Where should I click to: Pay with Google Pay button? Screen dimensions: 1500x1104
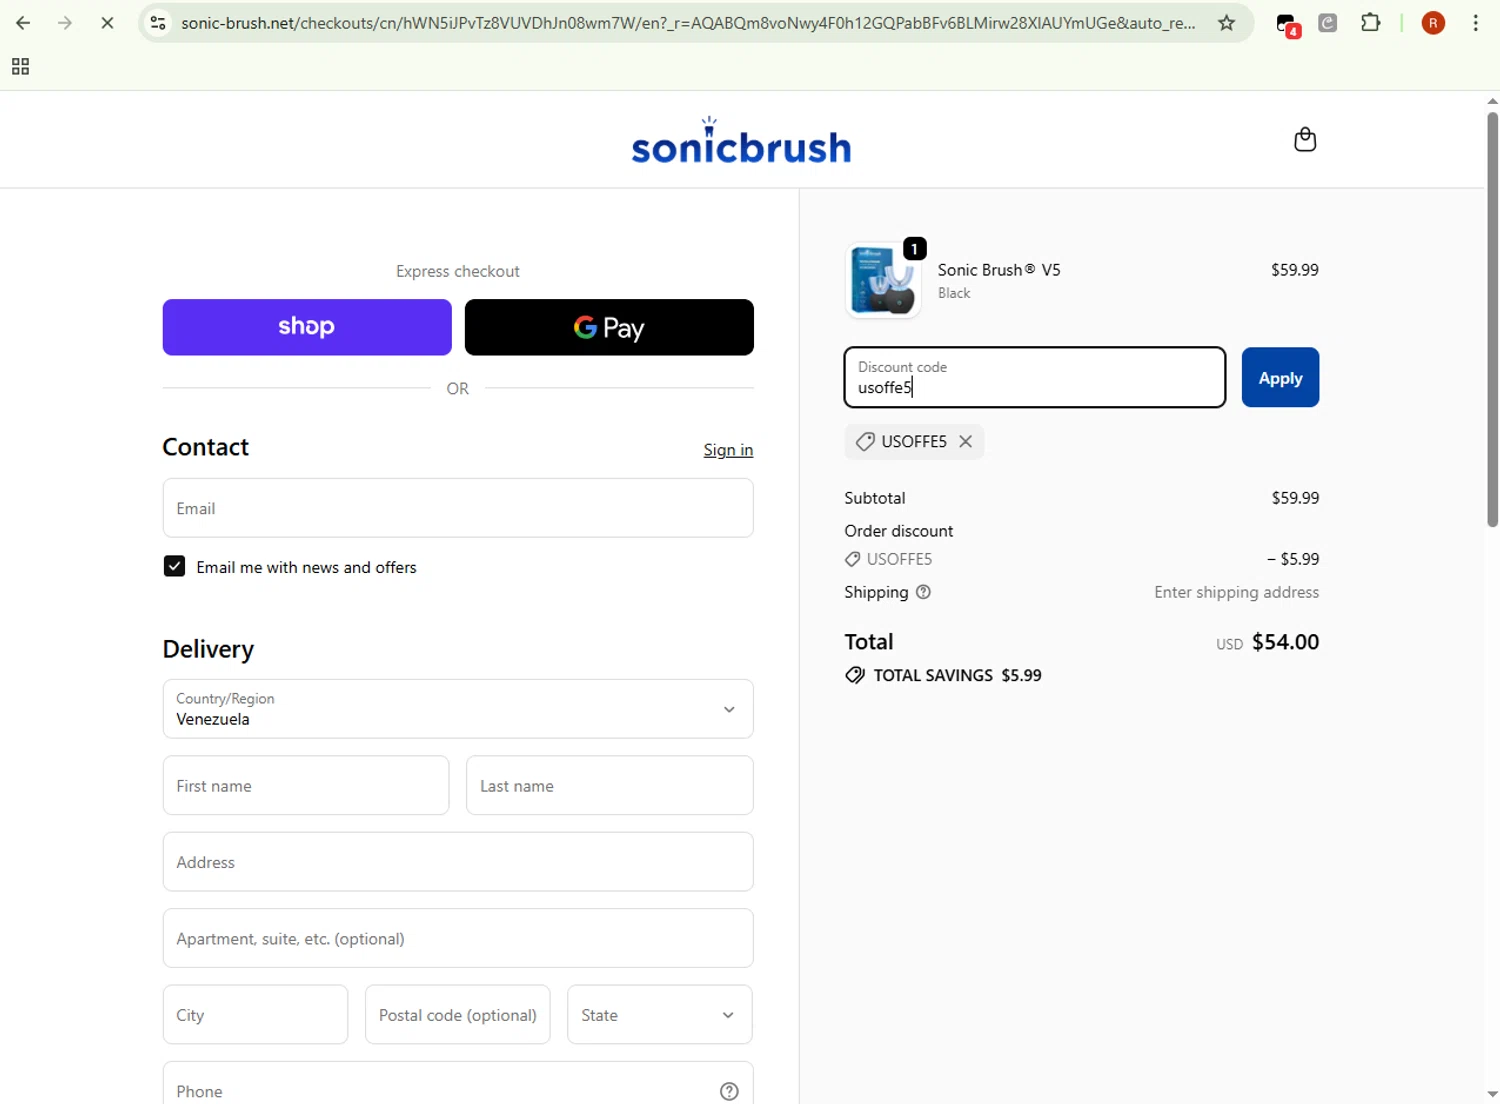click(609, 327)
